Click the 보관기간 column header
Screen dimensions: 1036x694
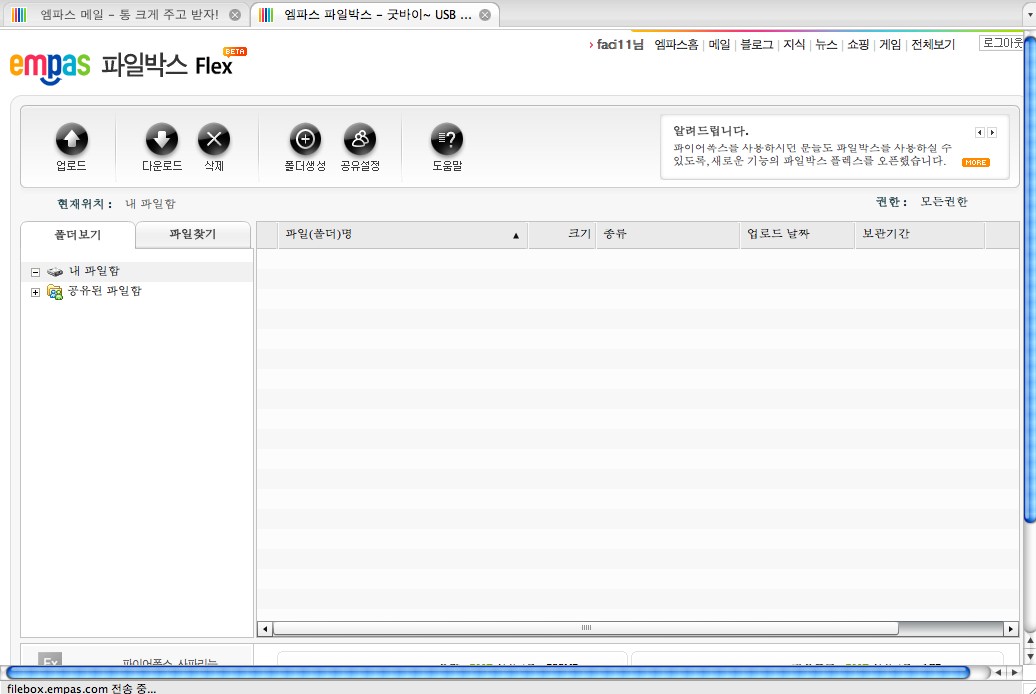point(920,235)
